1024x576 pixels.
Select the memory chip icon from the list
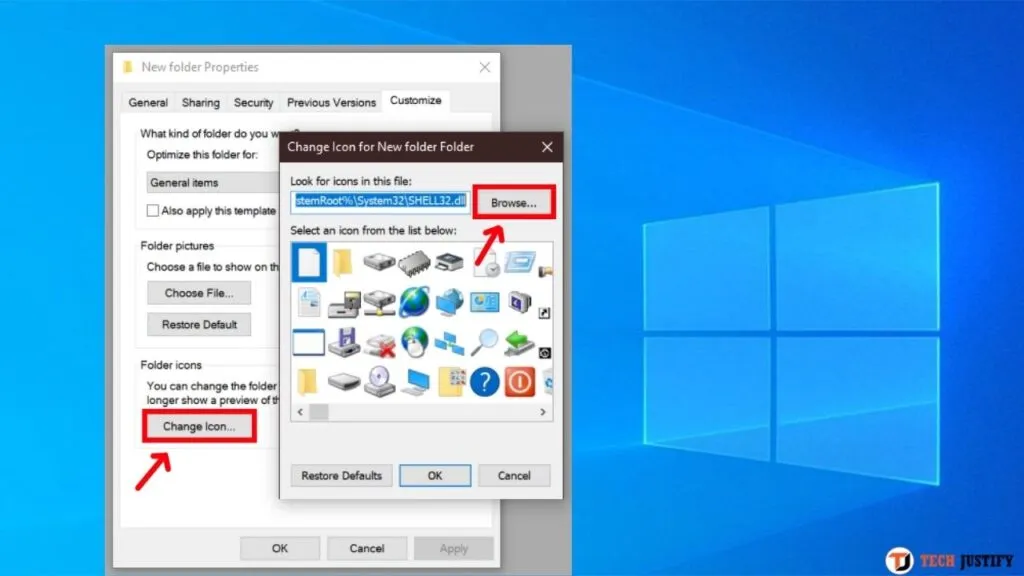(x=414, y=261)
